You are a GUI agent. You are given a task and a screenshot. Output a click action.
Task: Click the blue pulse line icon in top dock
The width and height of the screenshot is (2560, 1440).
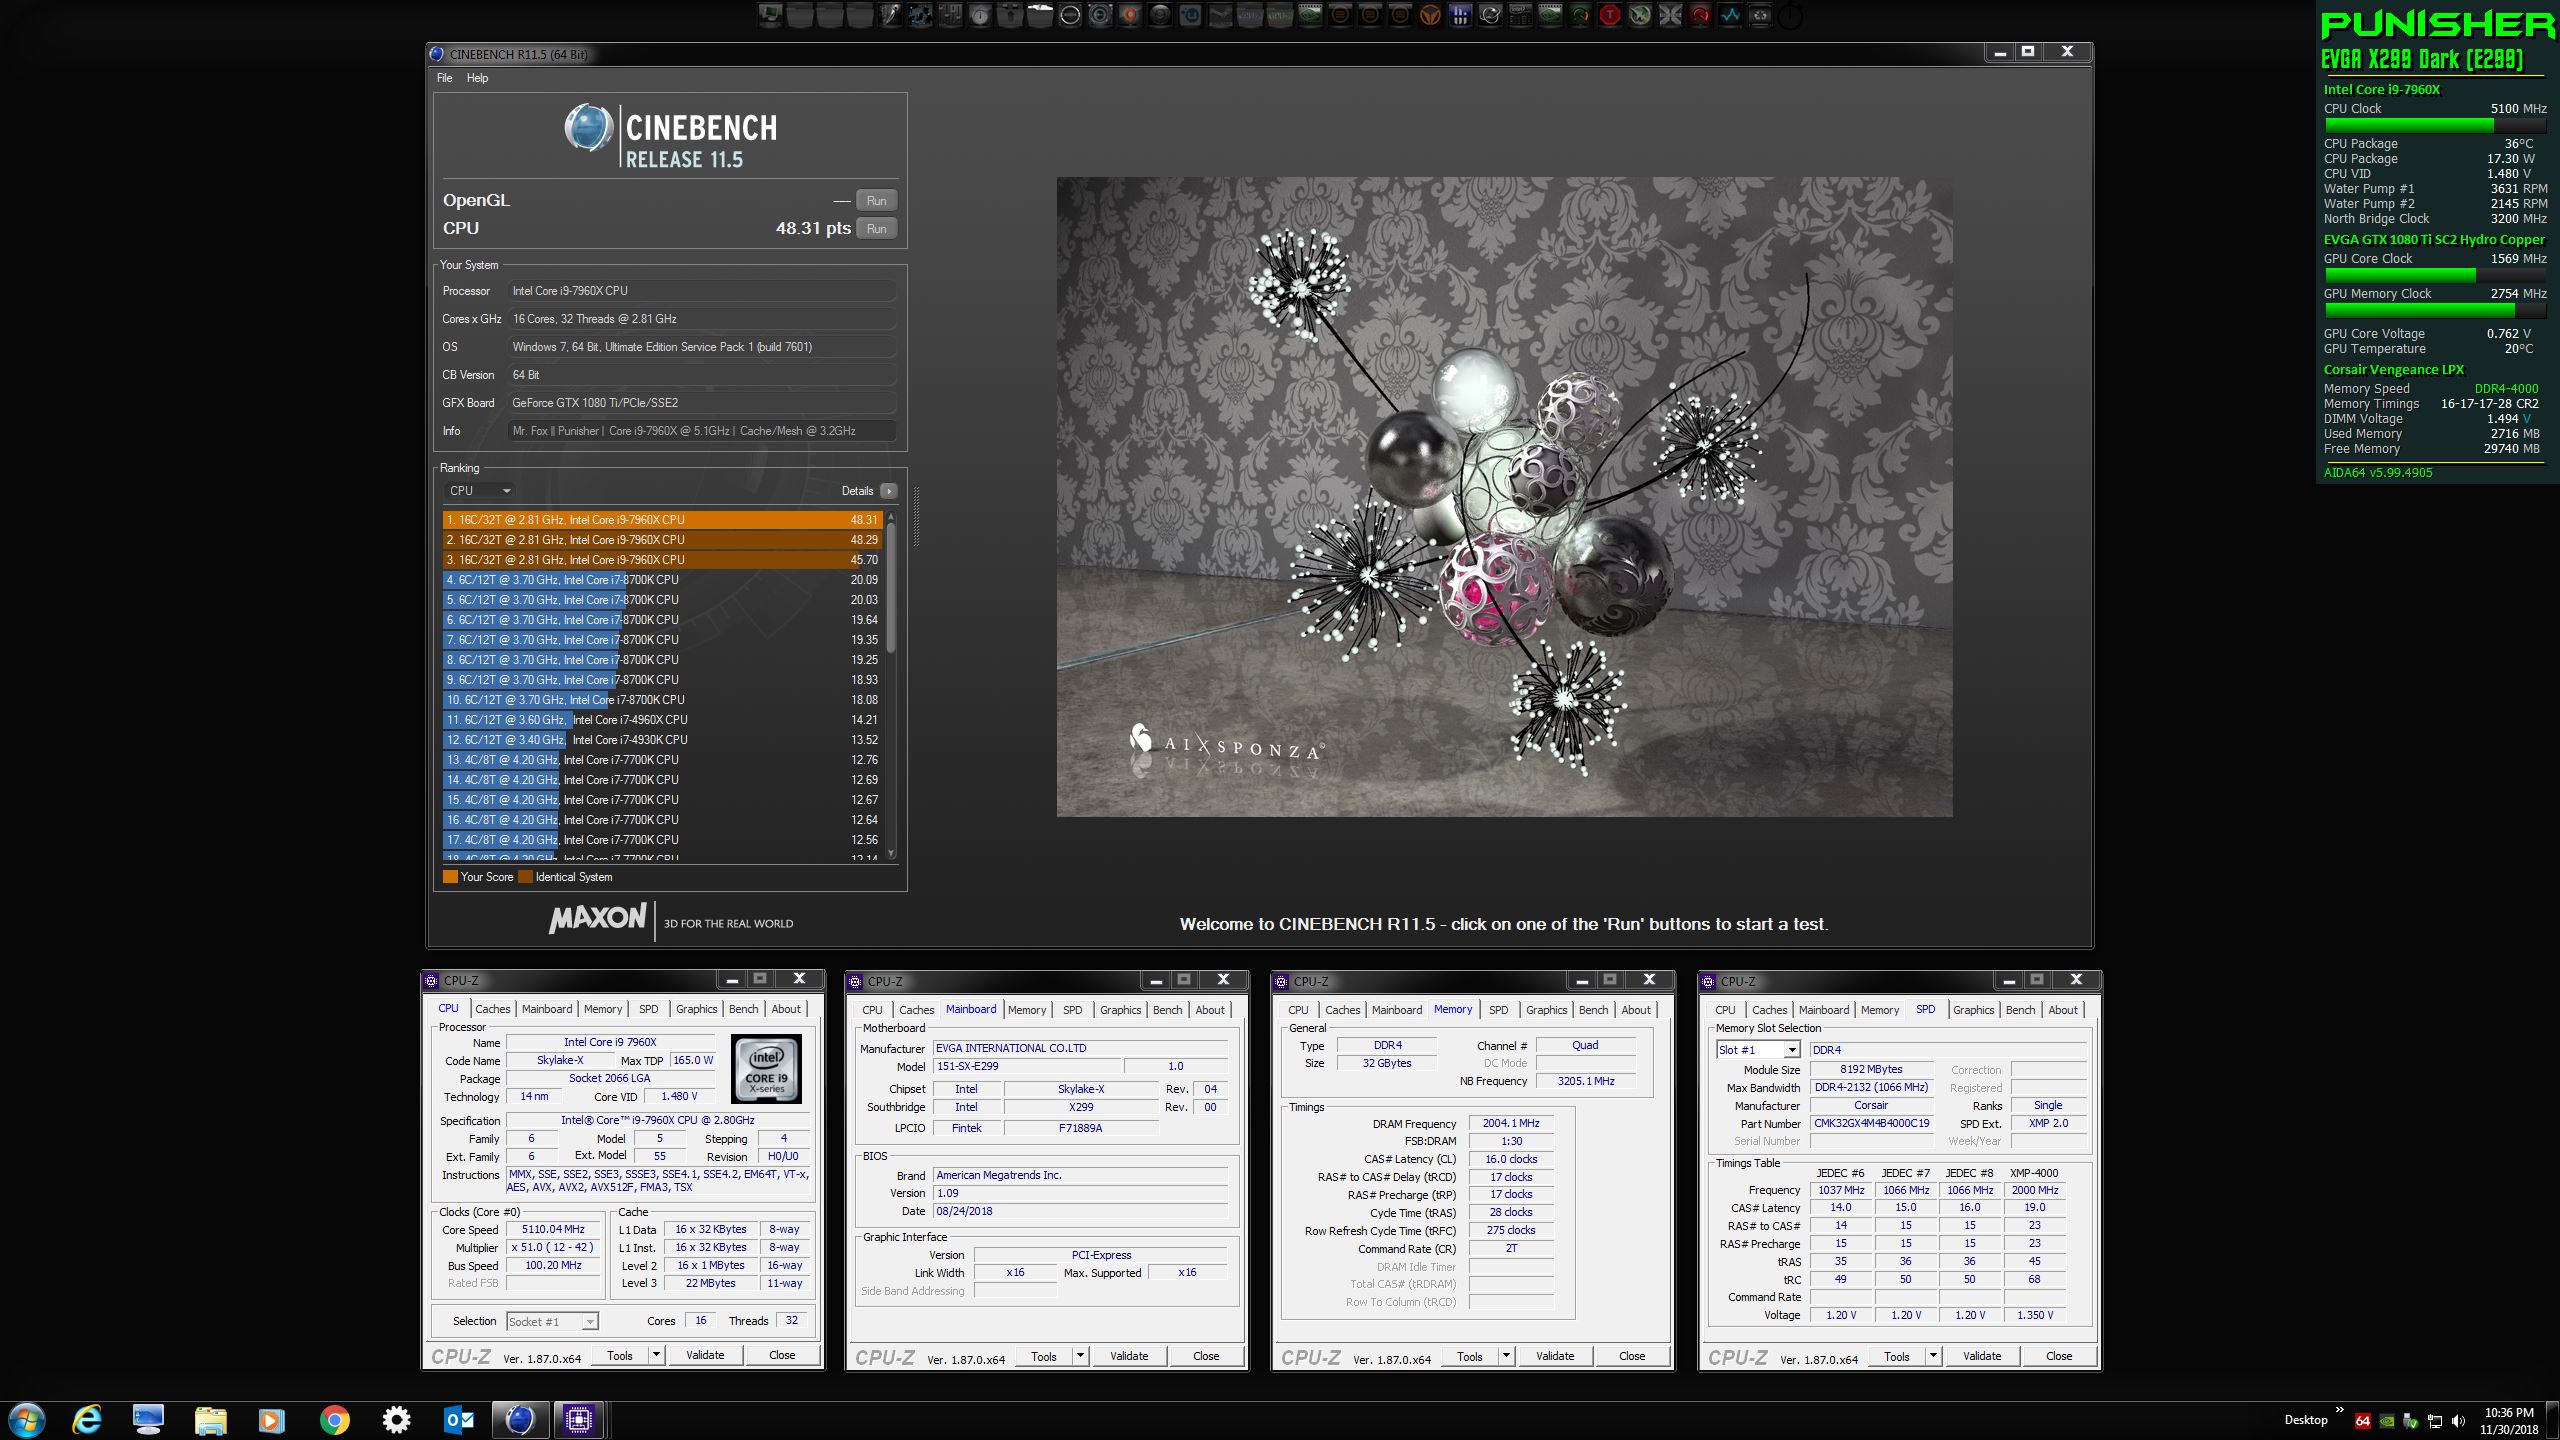pyautogui.click(x=1730, y=15)
